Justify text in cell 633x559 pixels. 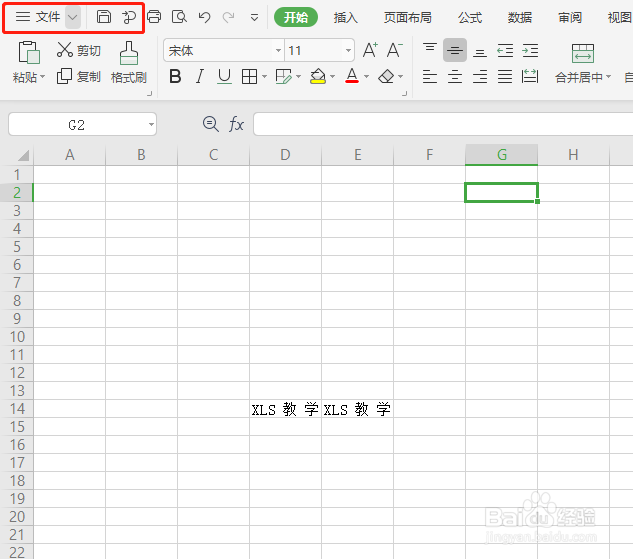click(x=505, y=76)
